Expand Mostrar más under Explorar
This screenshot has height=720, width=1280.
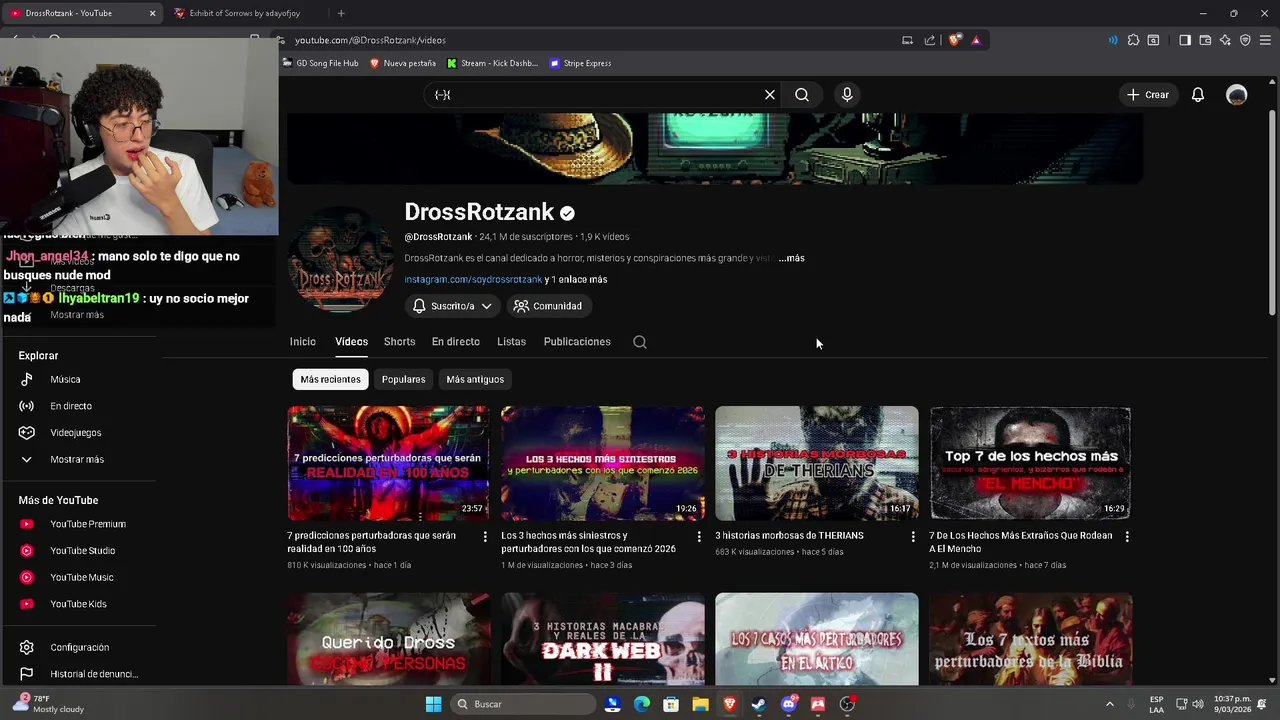(77, 459)
